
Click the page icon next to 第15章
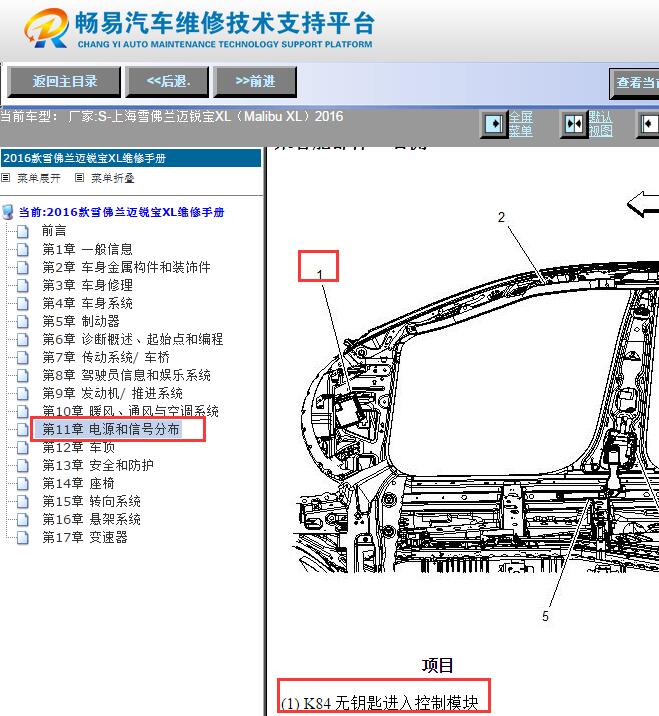click(23, 502)
